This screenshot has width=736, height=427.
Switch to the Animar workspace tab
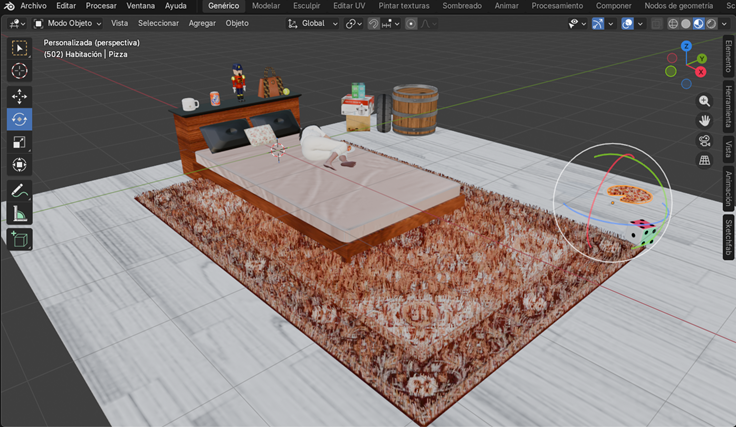point(506,6)
